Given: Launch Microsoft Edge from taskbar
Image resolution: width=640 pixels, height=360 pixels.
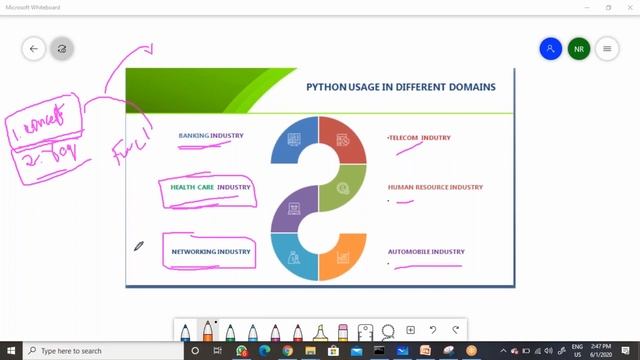Looking at the screenshot, I should (264, 351).
